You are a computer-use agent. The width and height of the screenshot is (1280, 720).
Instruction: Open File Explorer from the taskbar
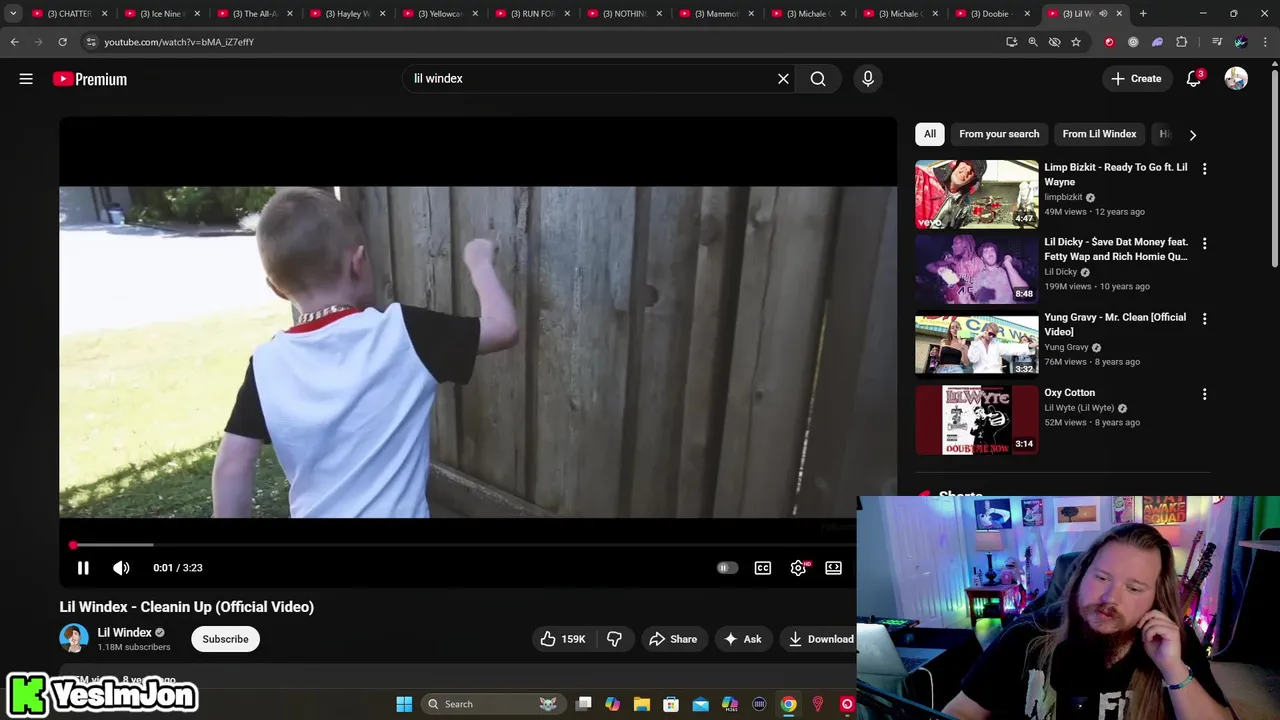coord(642,704)
